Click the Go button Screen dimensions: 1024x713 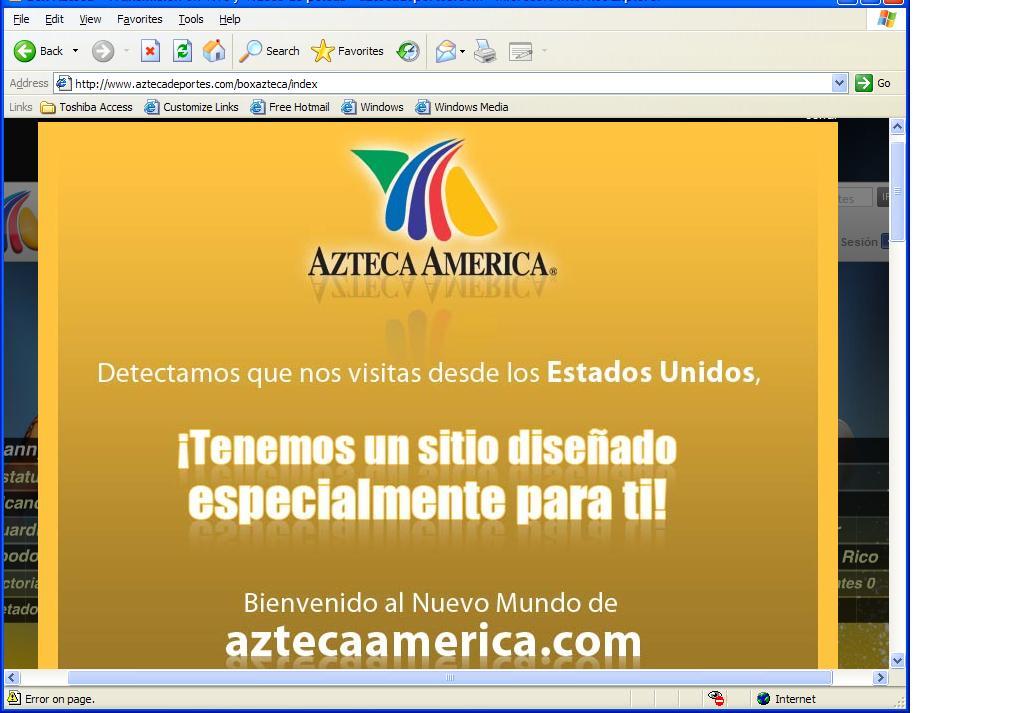[x=873, y=83]
